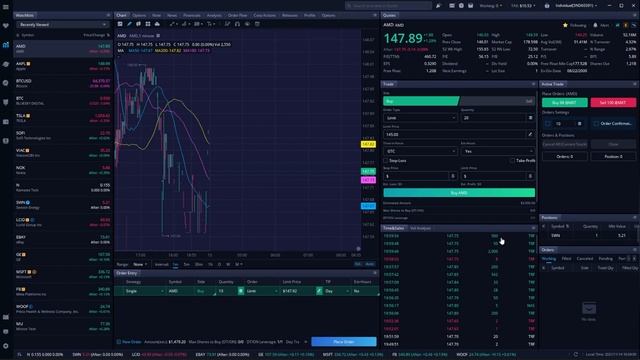This screenshot has height=360, width=640.
Task: Open the Options tab next to Chart
Action: 139,15
